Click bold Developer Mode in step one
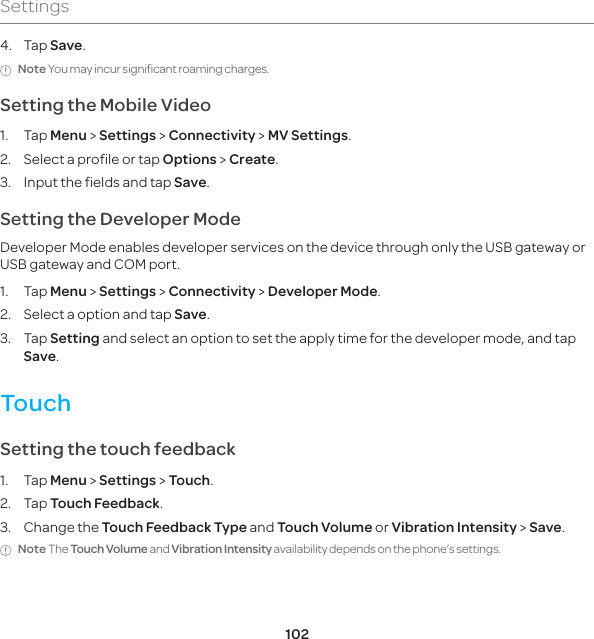Screen dimensions: 594x639 point(323,291)
